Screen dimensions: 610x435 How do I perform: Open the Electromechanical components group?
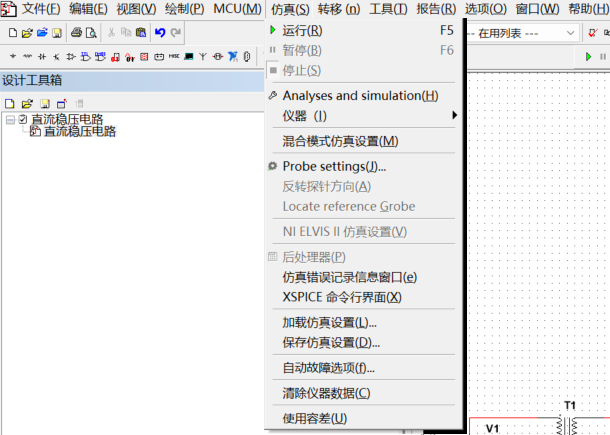[218, 57]
